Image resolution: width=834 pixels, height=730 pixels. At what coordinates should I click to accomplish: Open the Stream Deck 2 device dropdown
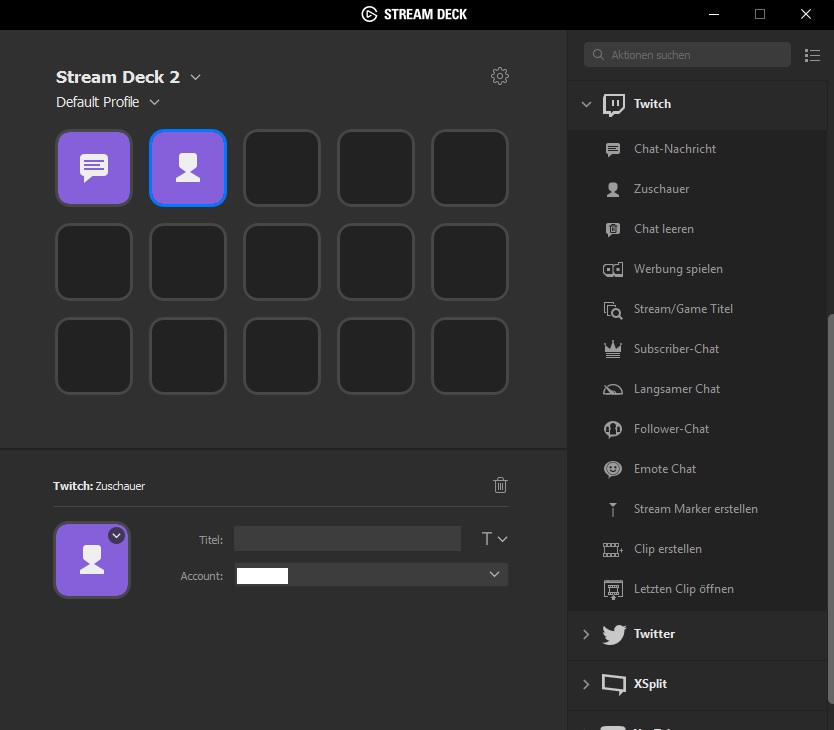tap(195, 77)
